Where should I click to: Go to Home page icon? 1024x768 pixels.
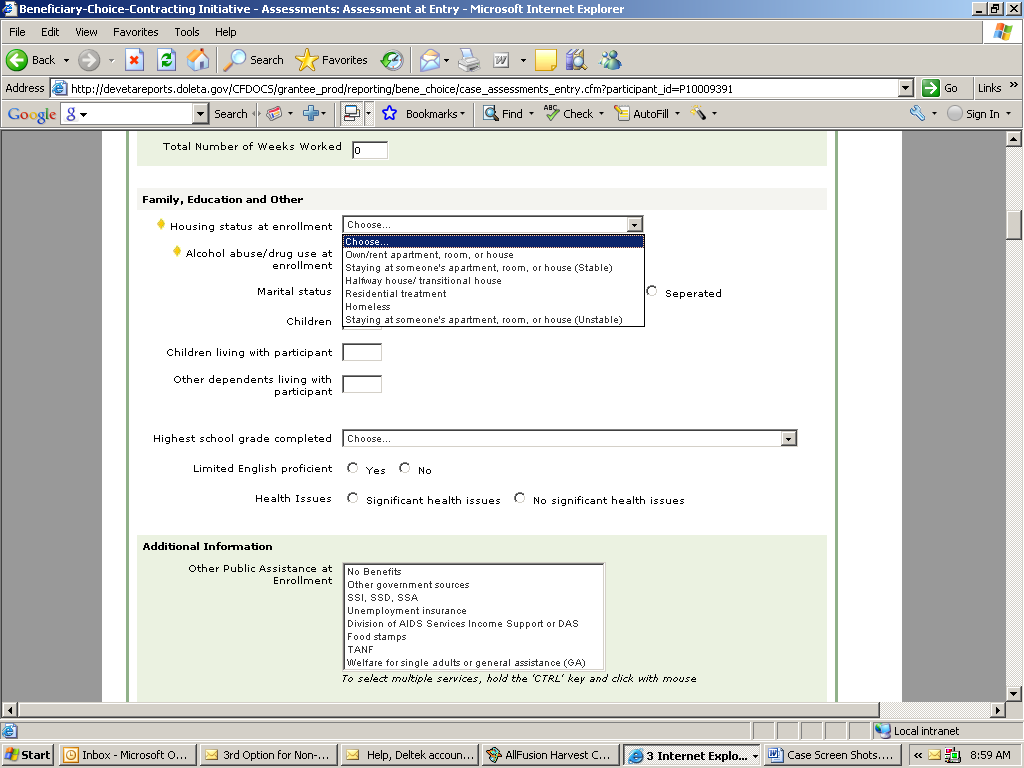pos(198,60)
